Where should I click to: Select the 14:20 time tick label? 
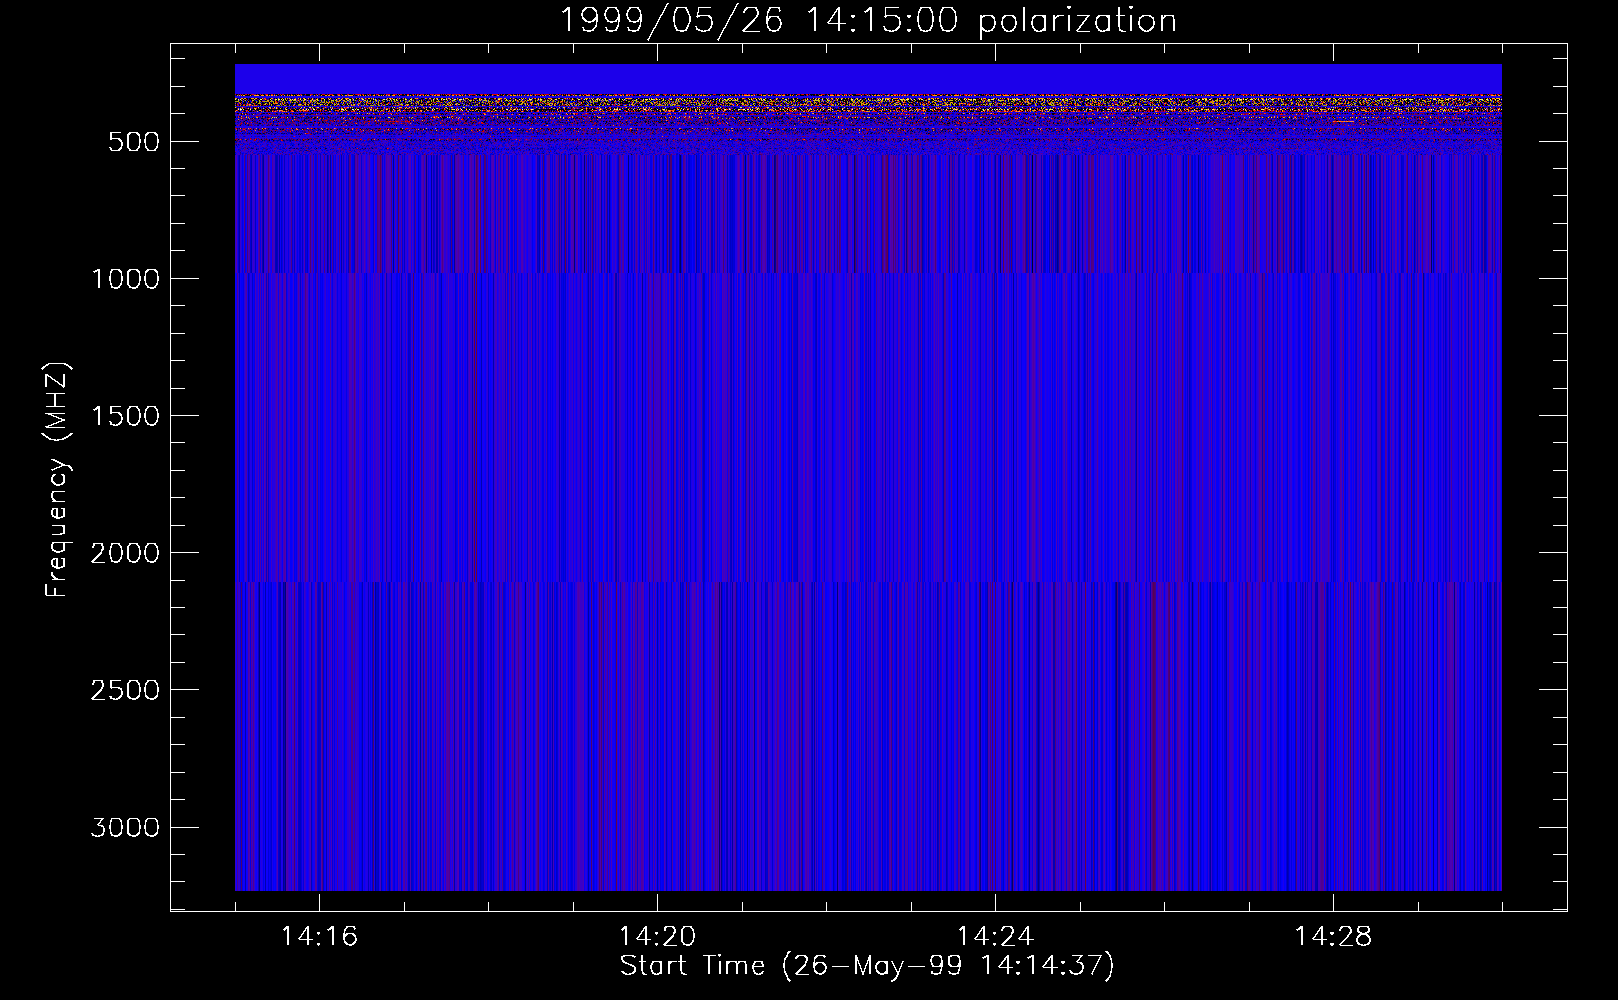[x=657, y=937]
